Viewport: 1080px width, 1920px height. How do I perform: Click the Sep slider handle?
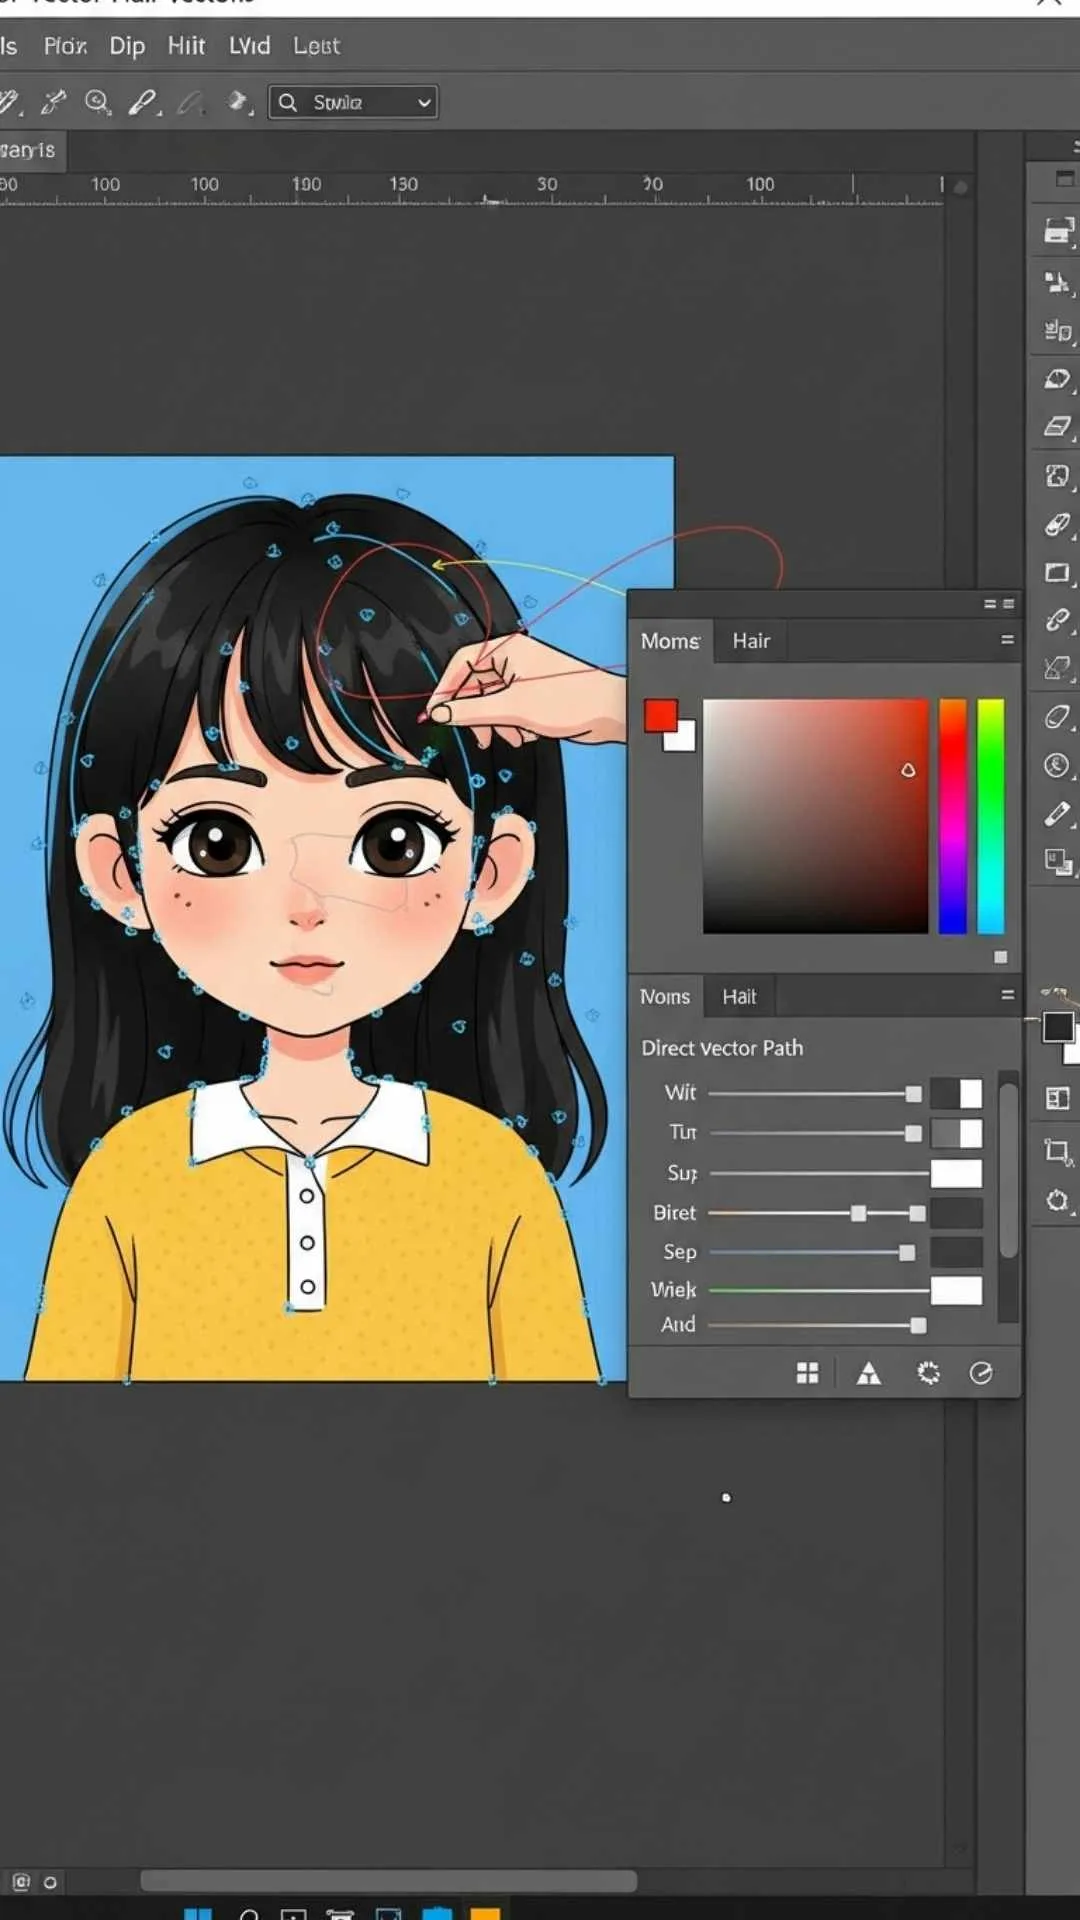[x=907, y=1253]
